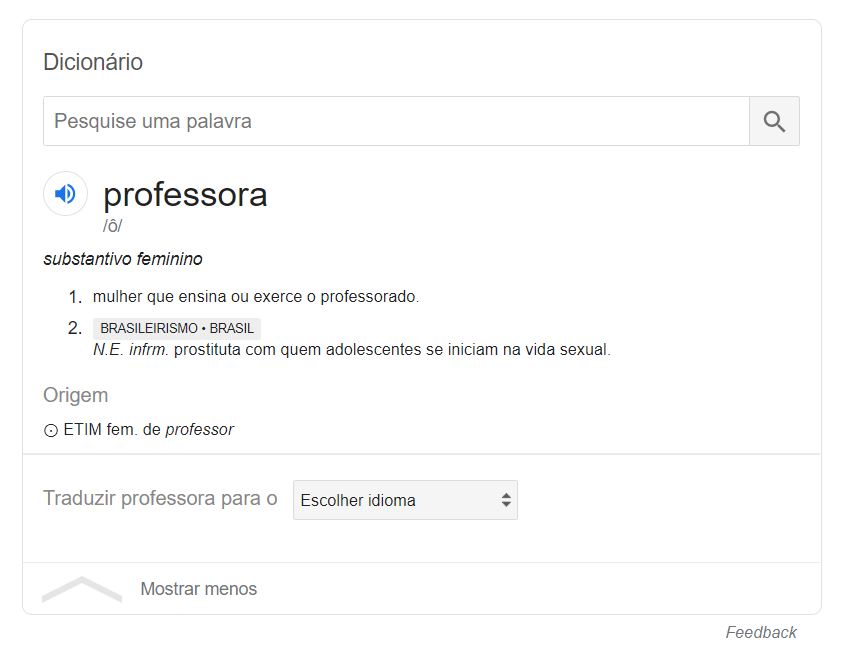The width and height of the screenshot is (850, 660).
Task: Click the Origem section heading
Action: point(75,395)
